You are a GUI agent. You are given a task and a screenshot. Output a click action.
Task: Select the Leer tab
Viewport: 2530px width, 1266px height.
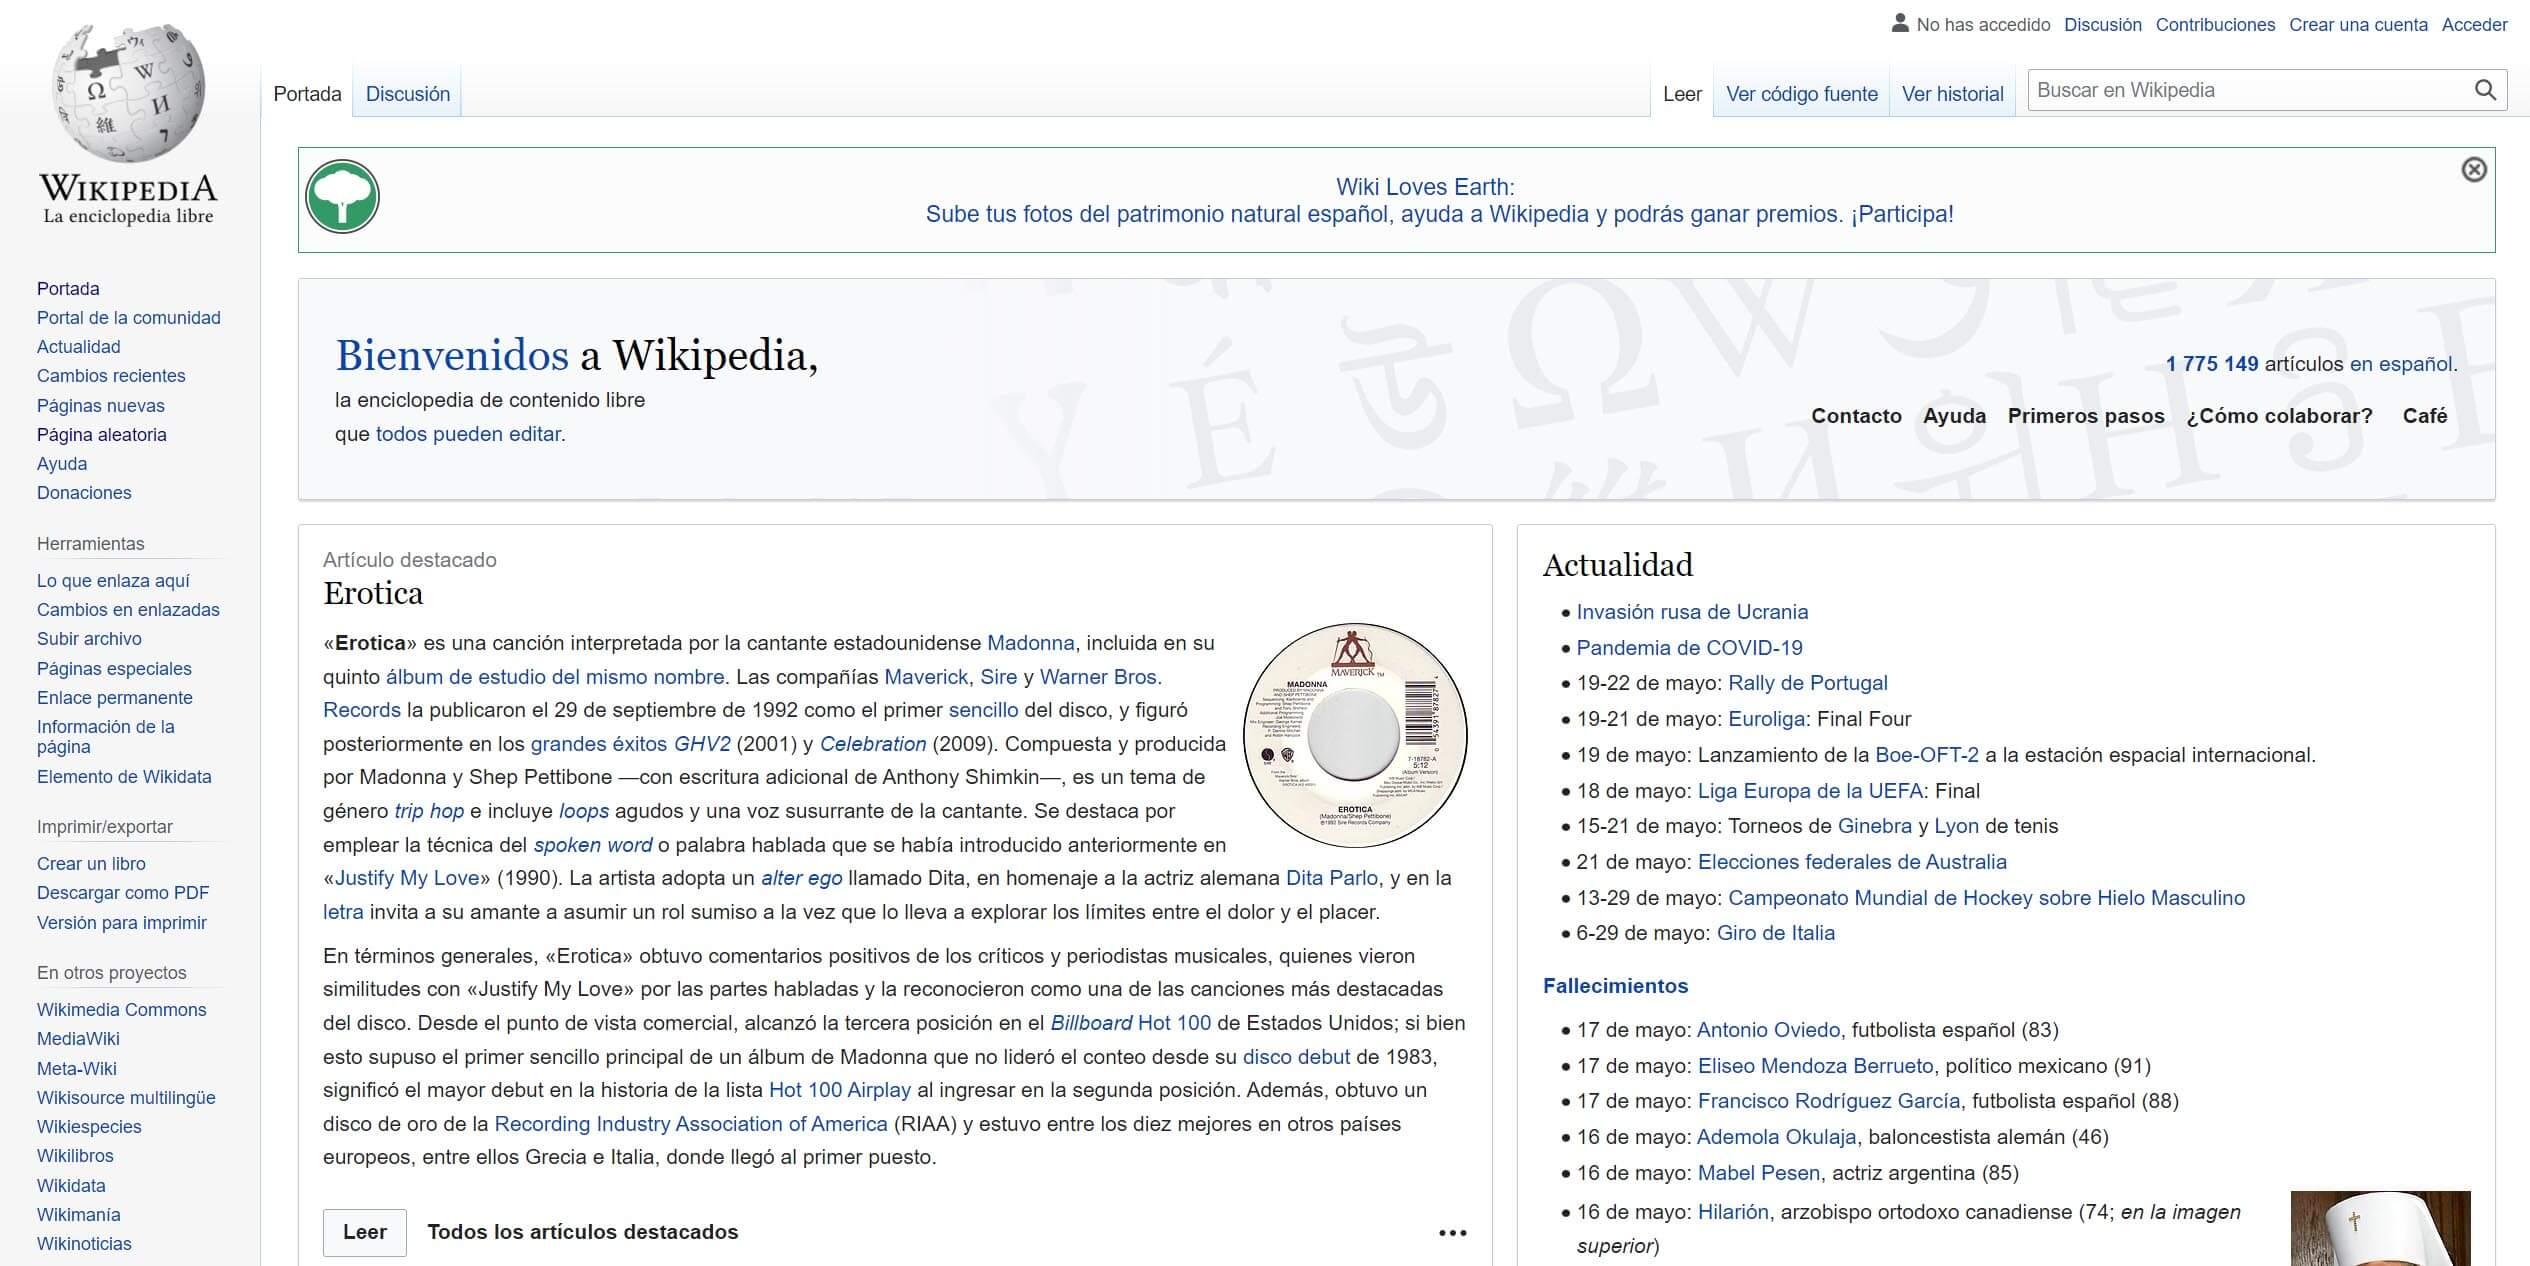[1682, 94]
